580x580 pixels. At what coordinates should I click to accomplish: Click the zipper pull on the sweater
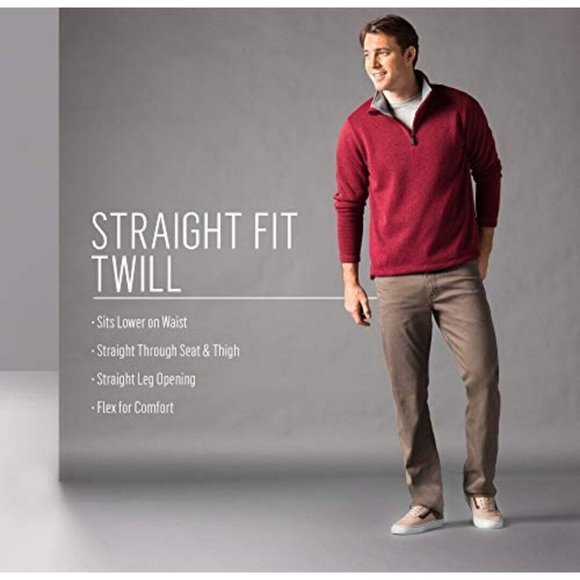(413, 139)
